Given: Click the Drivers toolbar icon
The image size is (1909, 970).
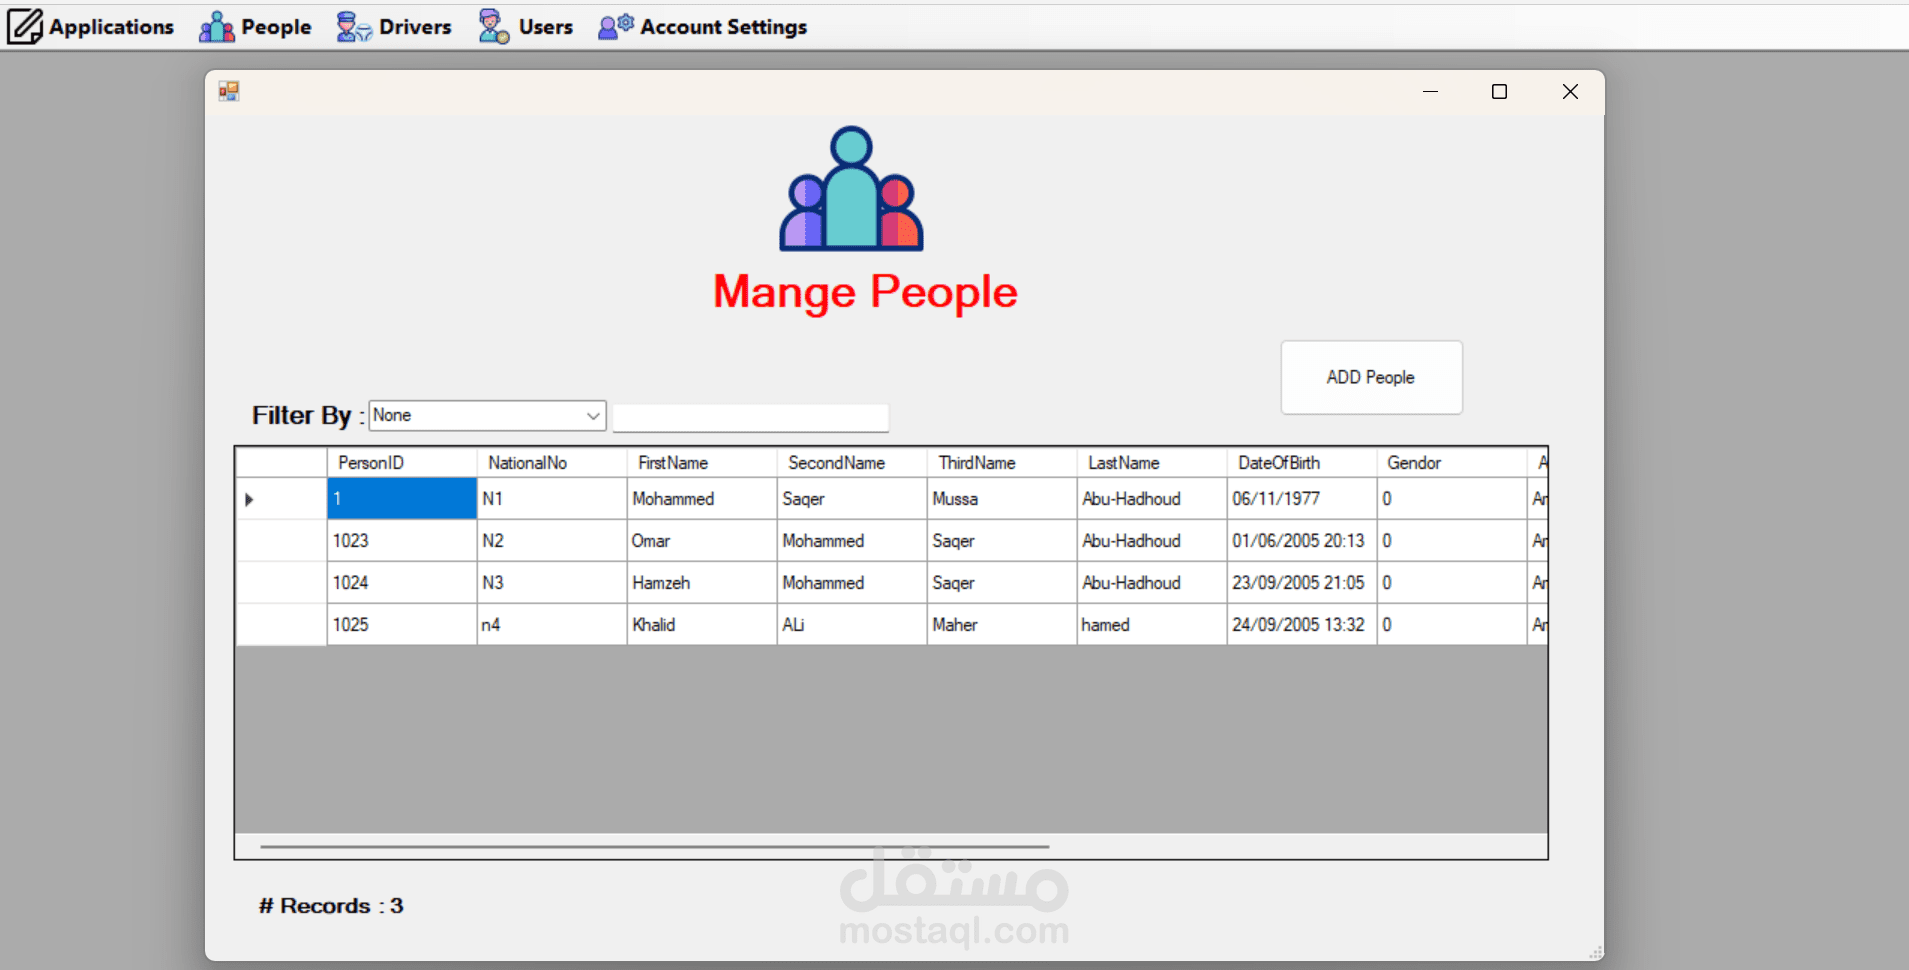Looking at the screenshot, I should (353, 26).
